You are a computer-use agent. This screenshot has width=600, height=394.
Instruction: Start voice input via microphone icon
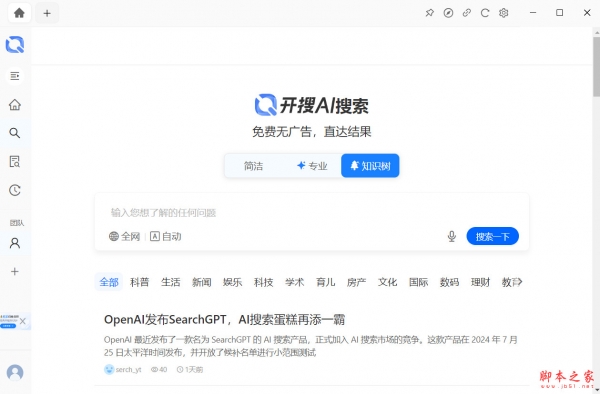452,236
